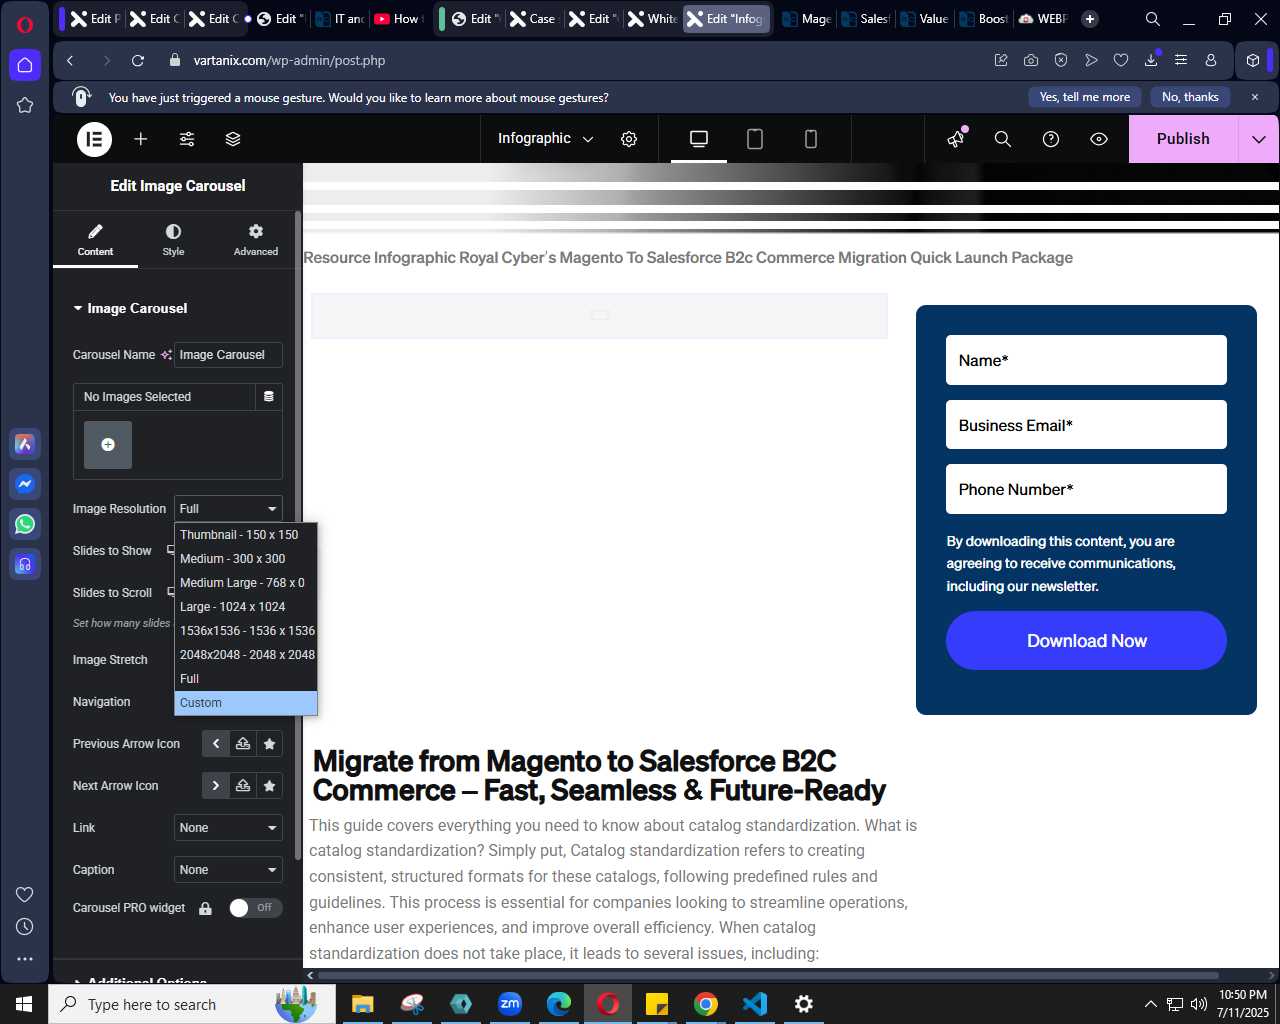Screen dimensions: 1280x1024
Task: Click the Name* form field
Action: click(x=1086, y=360)
